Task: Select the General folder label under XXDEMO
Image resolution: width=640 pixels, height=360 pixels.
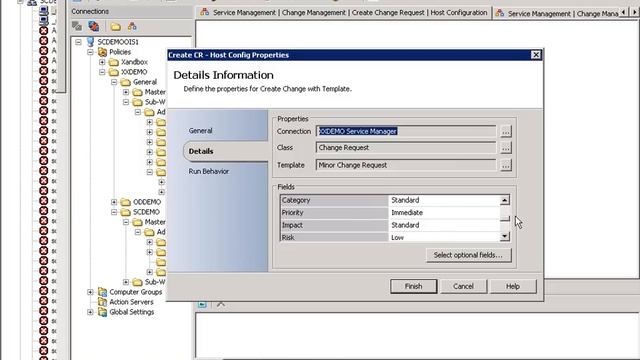Action: (x=144, y=82)
